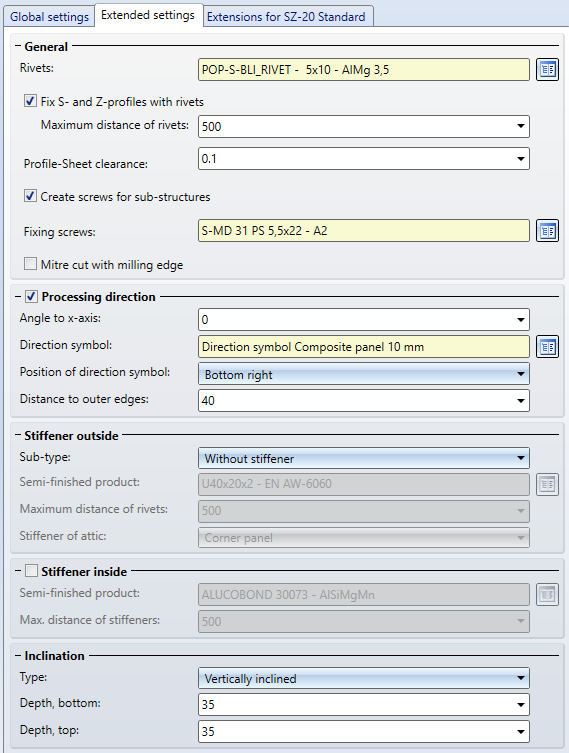Click the Depth, bottom value field
Screen dimensions: 569x753
363,704
